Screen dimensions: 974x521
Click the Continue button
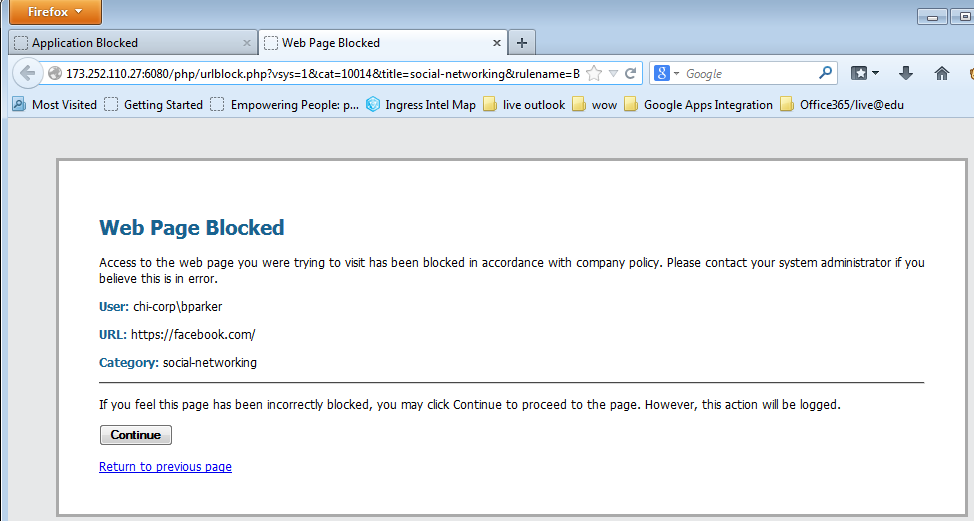click(135, 435)
